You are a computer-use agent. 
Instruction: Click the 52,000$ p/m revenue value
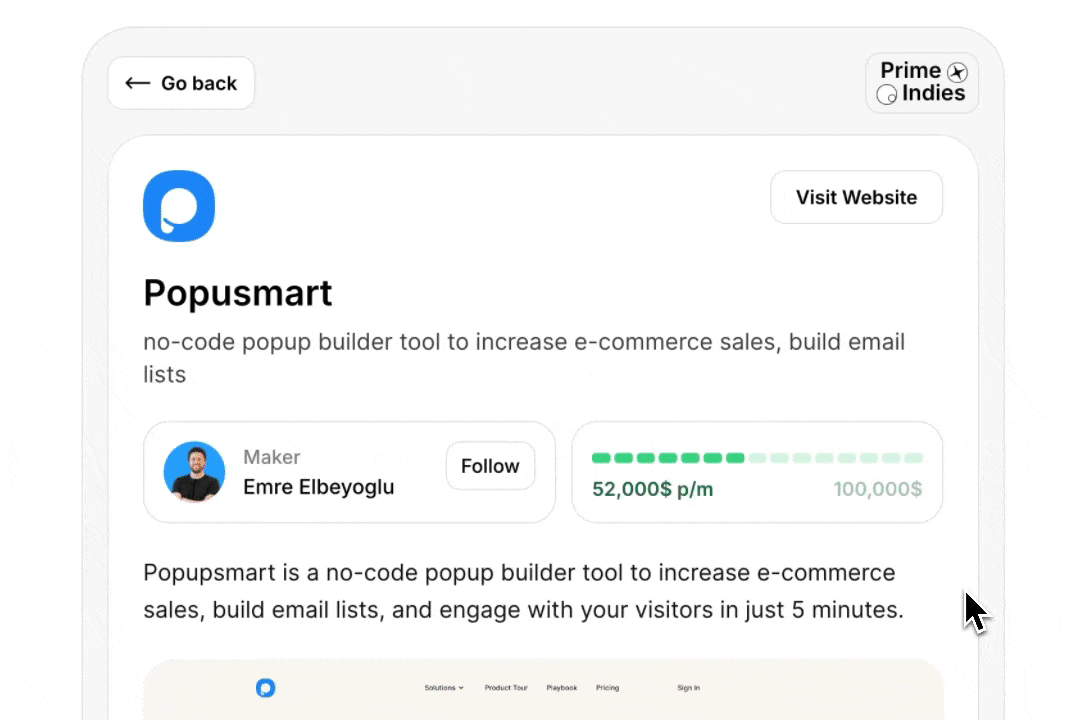click(652, 490)
